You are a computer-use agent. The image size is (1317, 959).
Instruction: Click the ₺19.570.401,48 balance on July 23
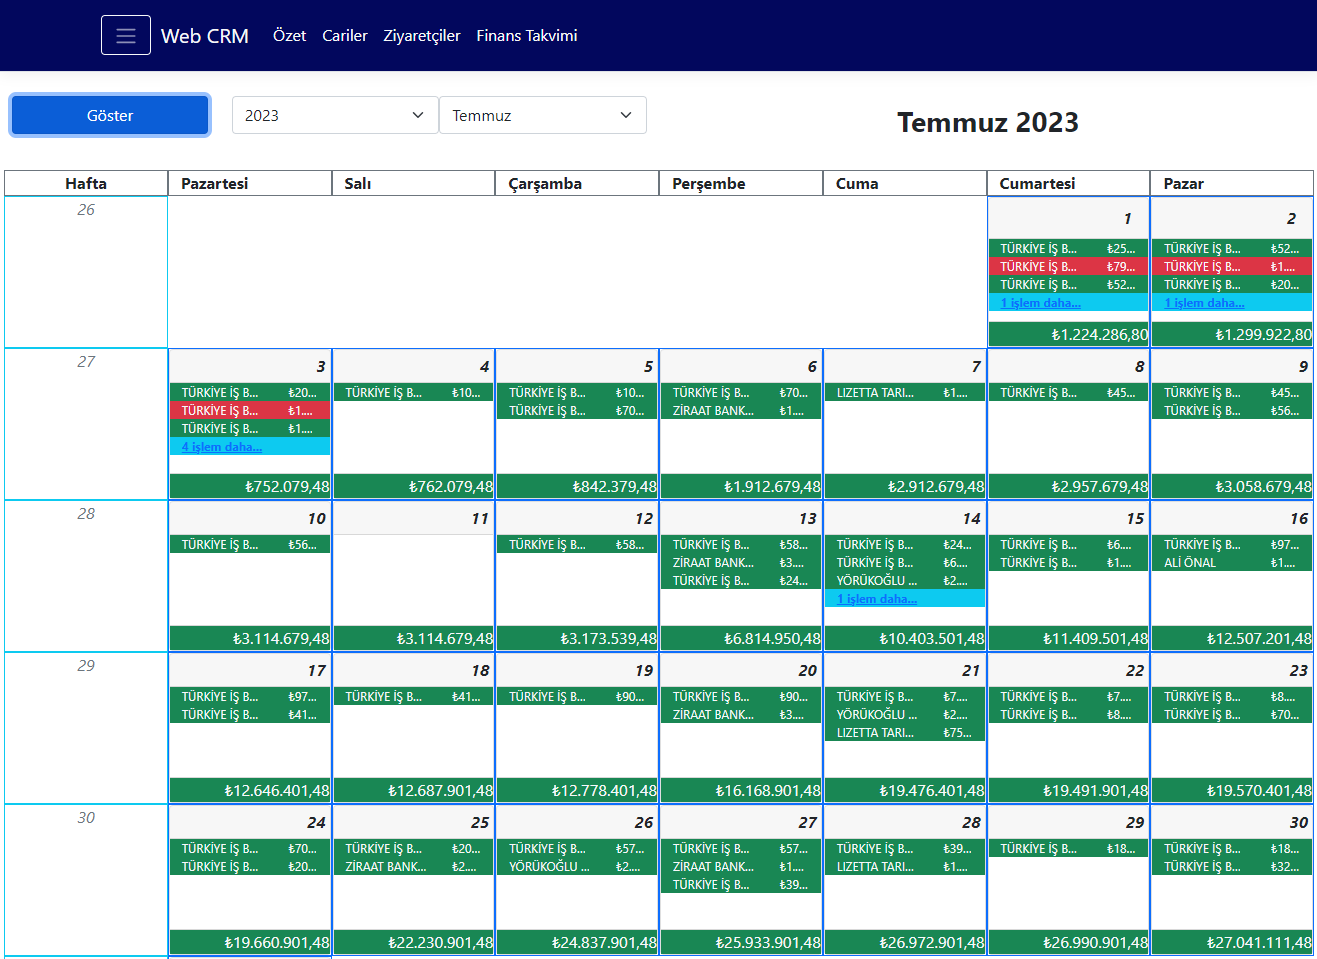1232,790
